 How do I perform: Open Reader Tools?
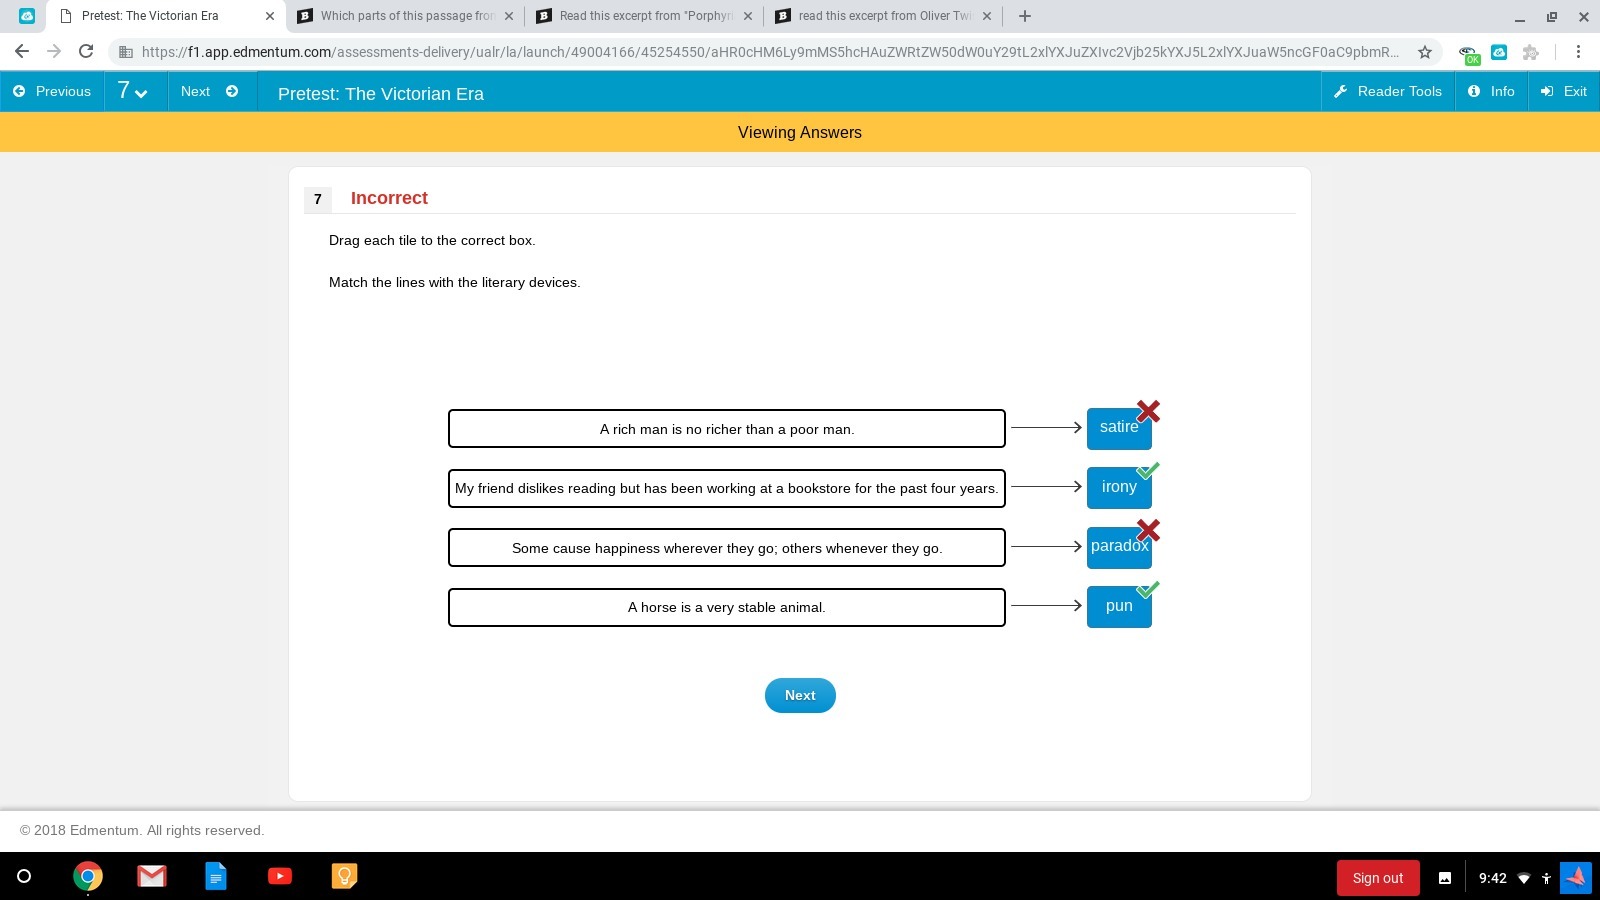[1388, 91]
